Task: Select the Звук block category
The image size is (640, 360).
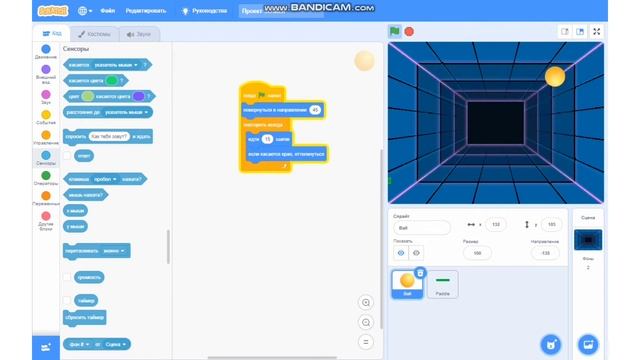Action: pyautogui.click(x=46, y=97)
